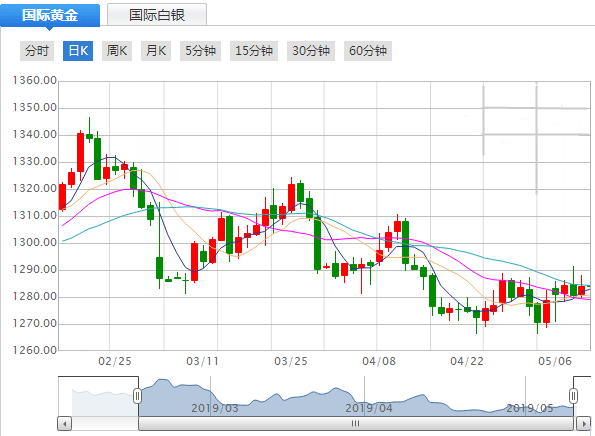Click the 2019/03 marker in overview timeline
595x436 pixels.
coord(215,408)
